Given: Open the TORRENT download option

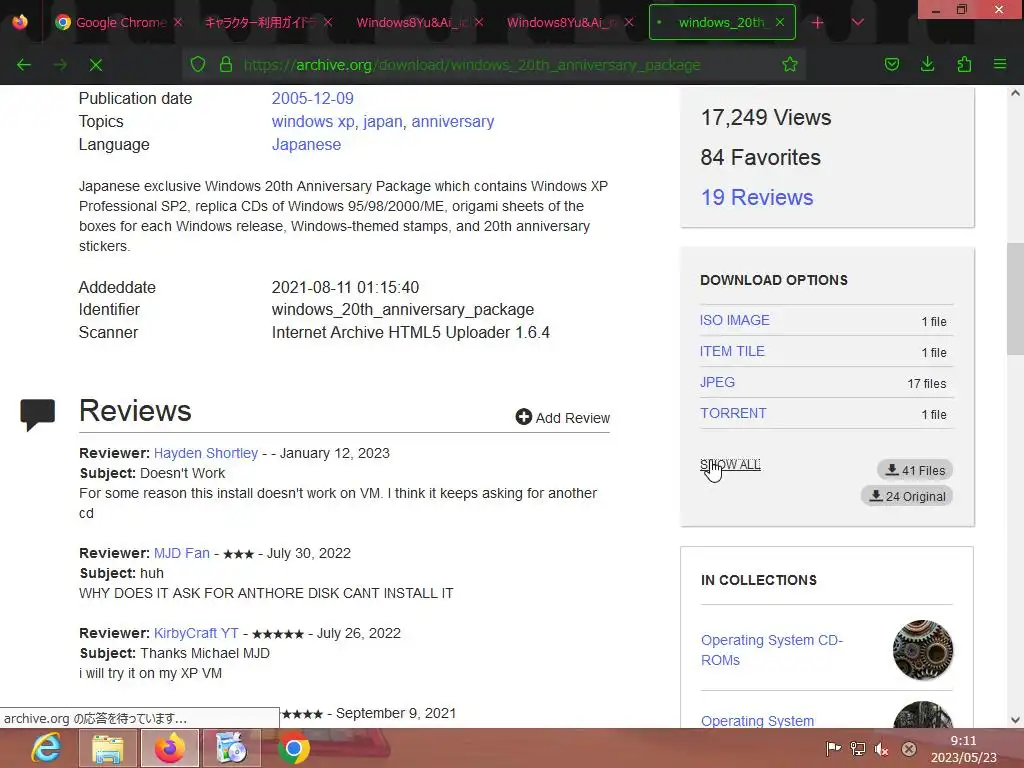Looking at the screenshot, I should [x=733, y=413].
